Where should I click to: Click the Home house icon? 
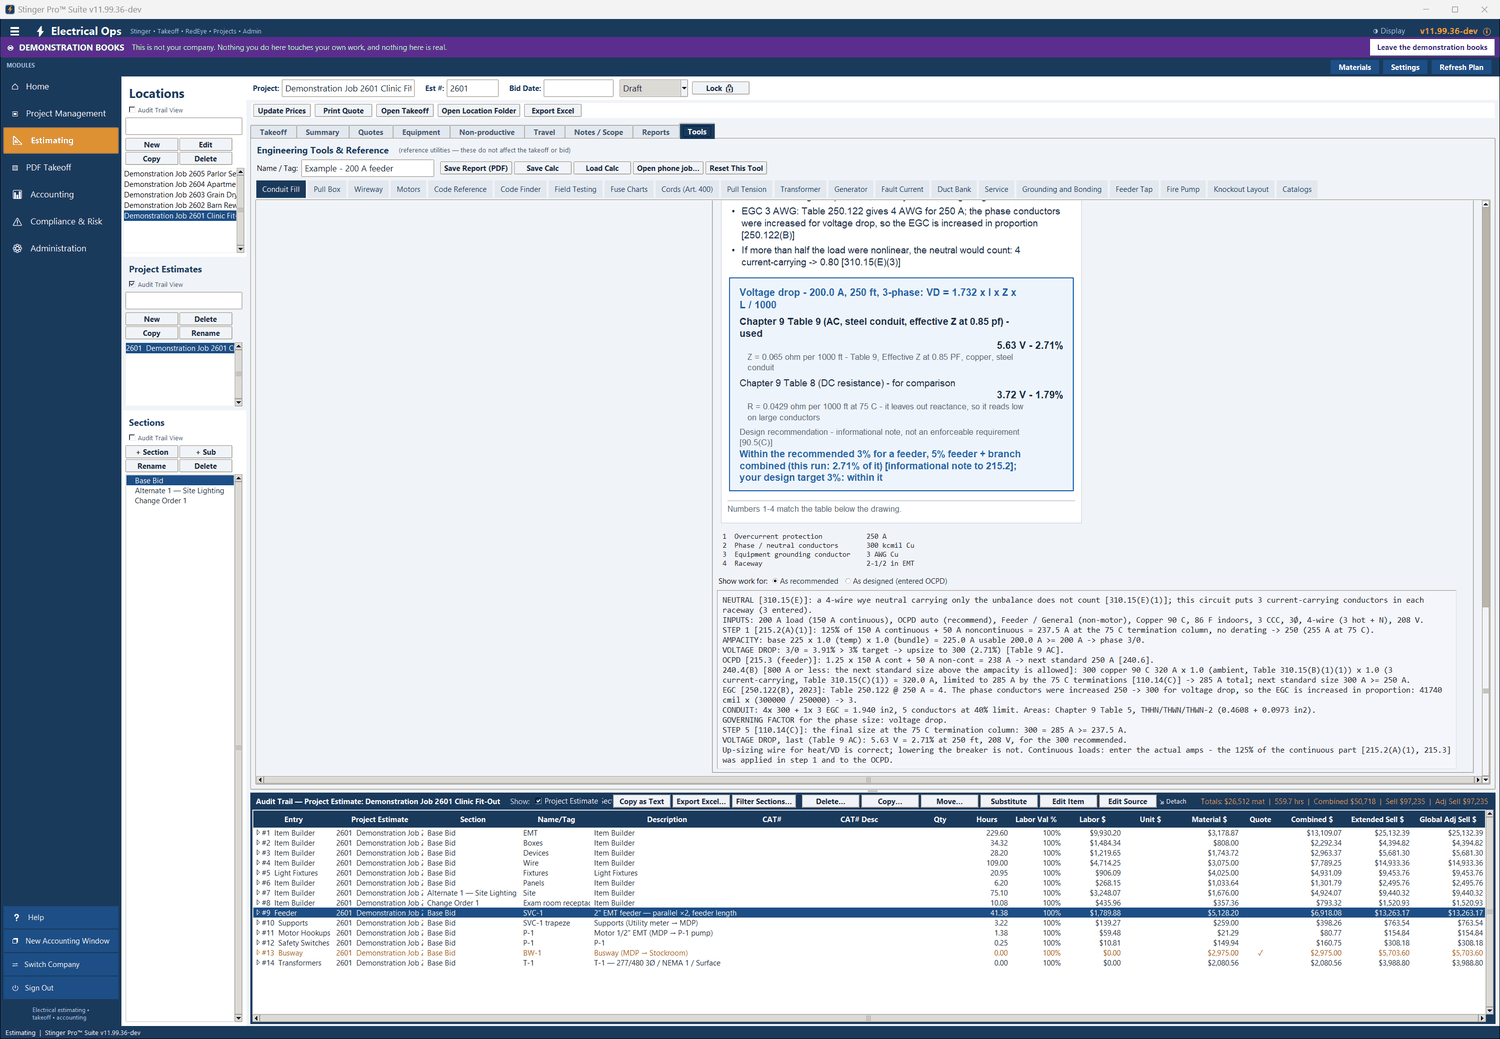click(15, 87)
